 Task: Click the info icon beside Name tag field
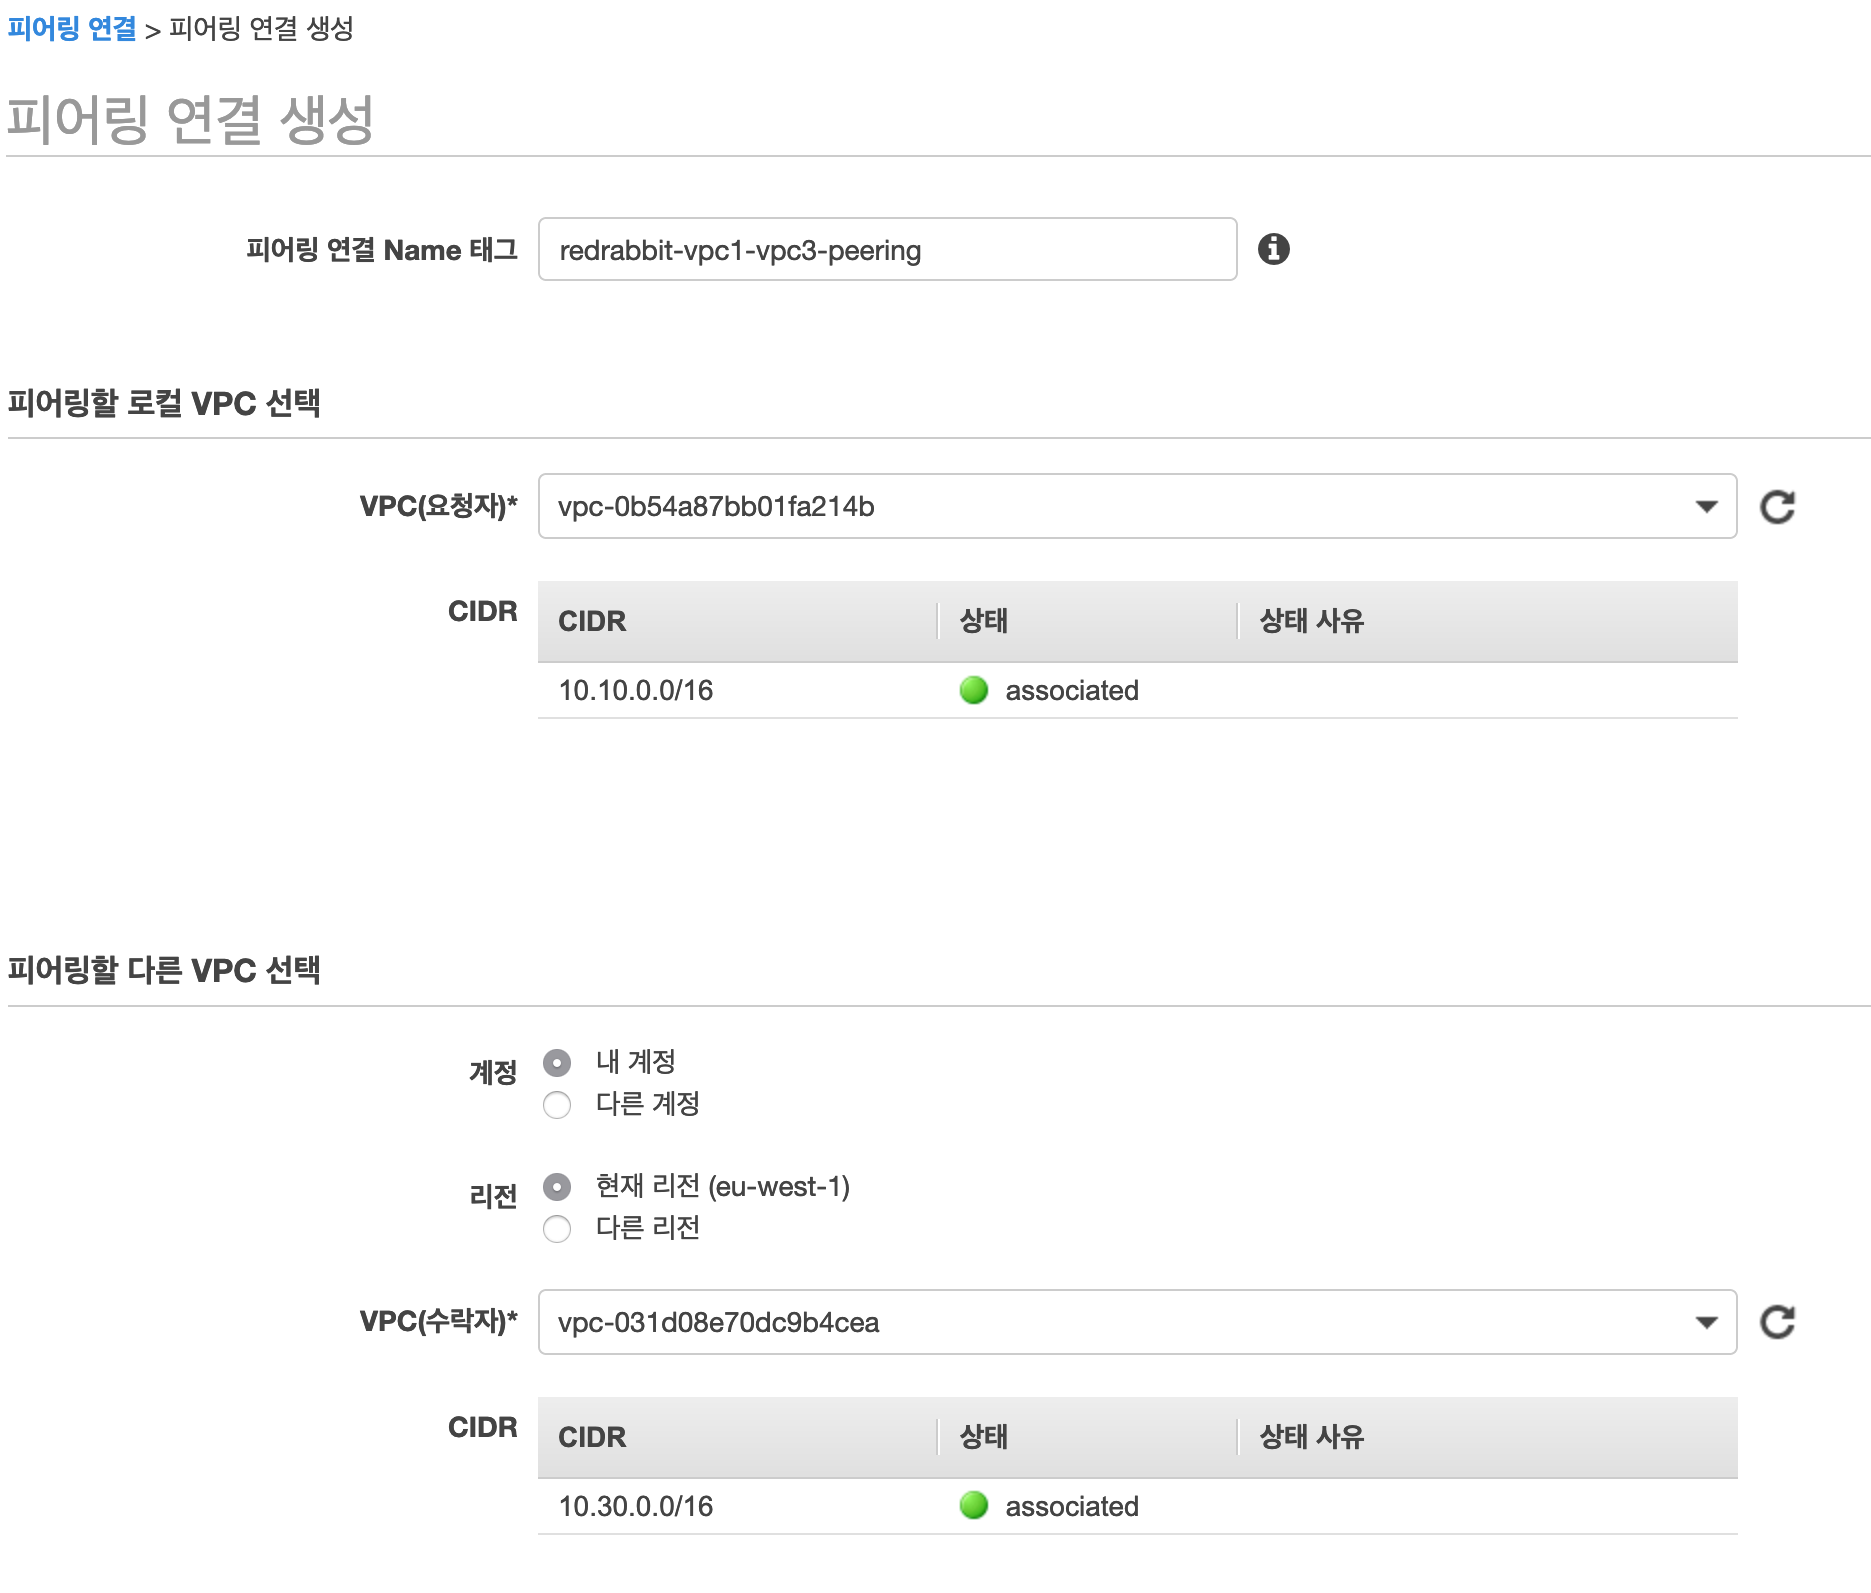click(1273, 249)
